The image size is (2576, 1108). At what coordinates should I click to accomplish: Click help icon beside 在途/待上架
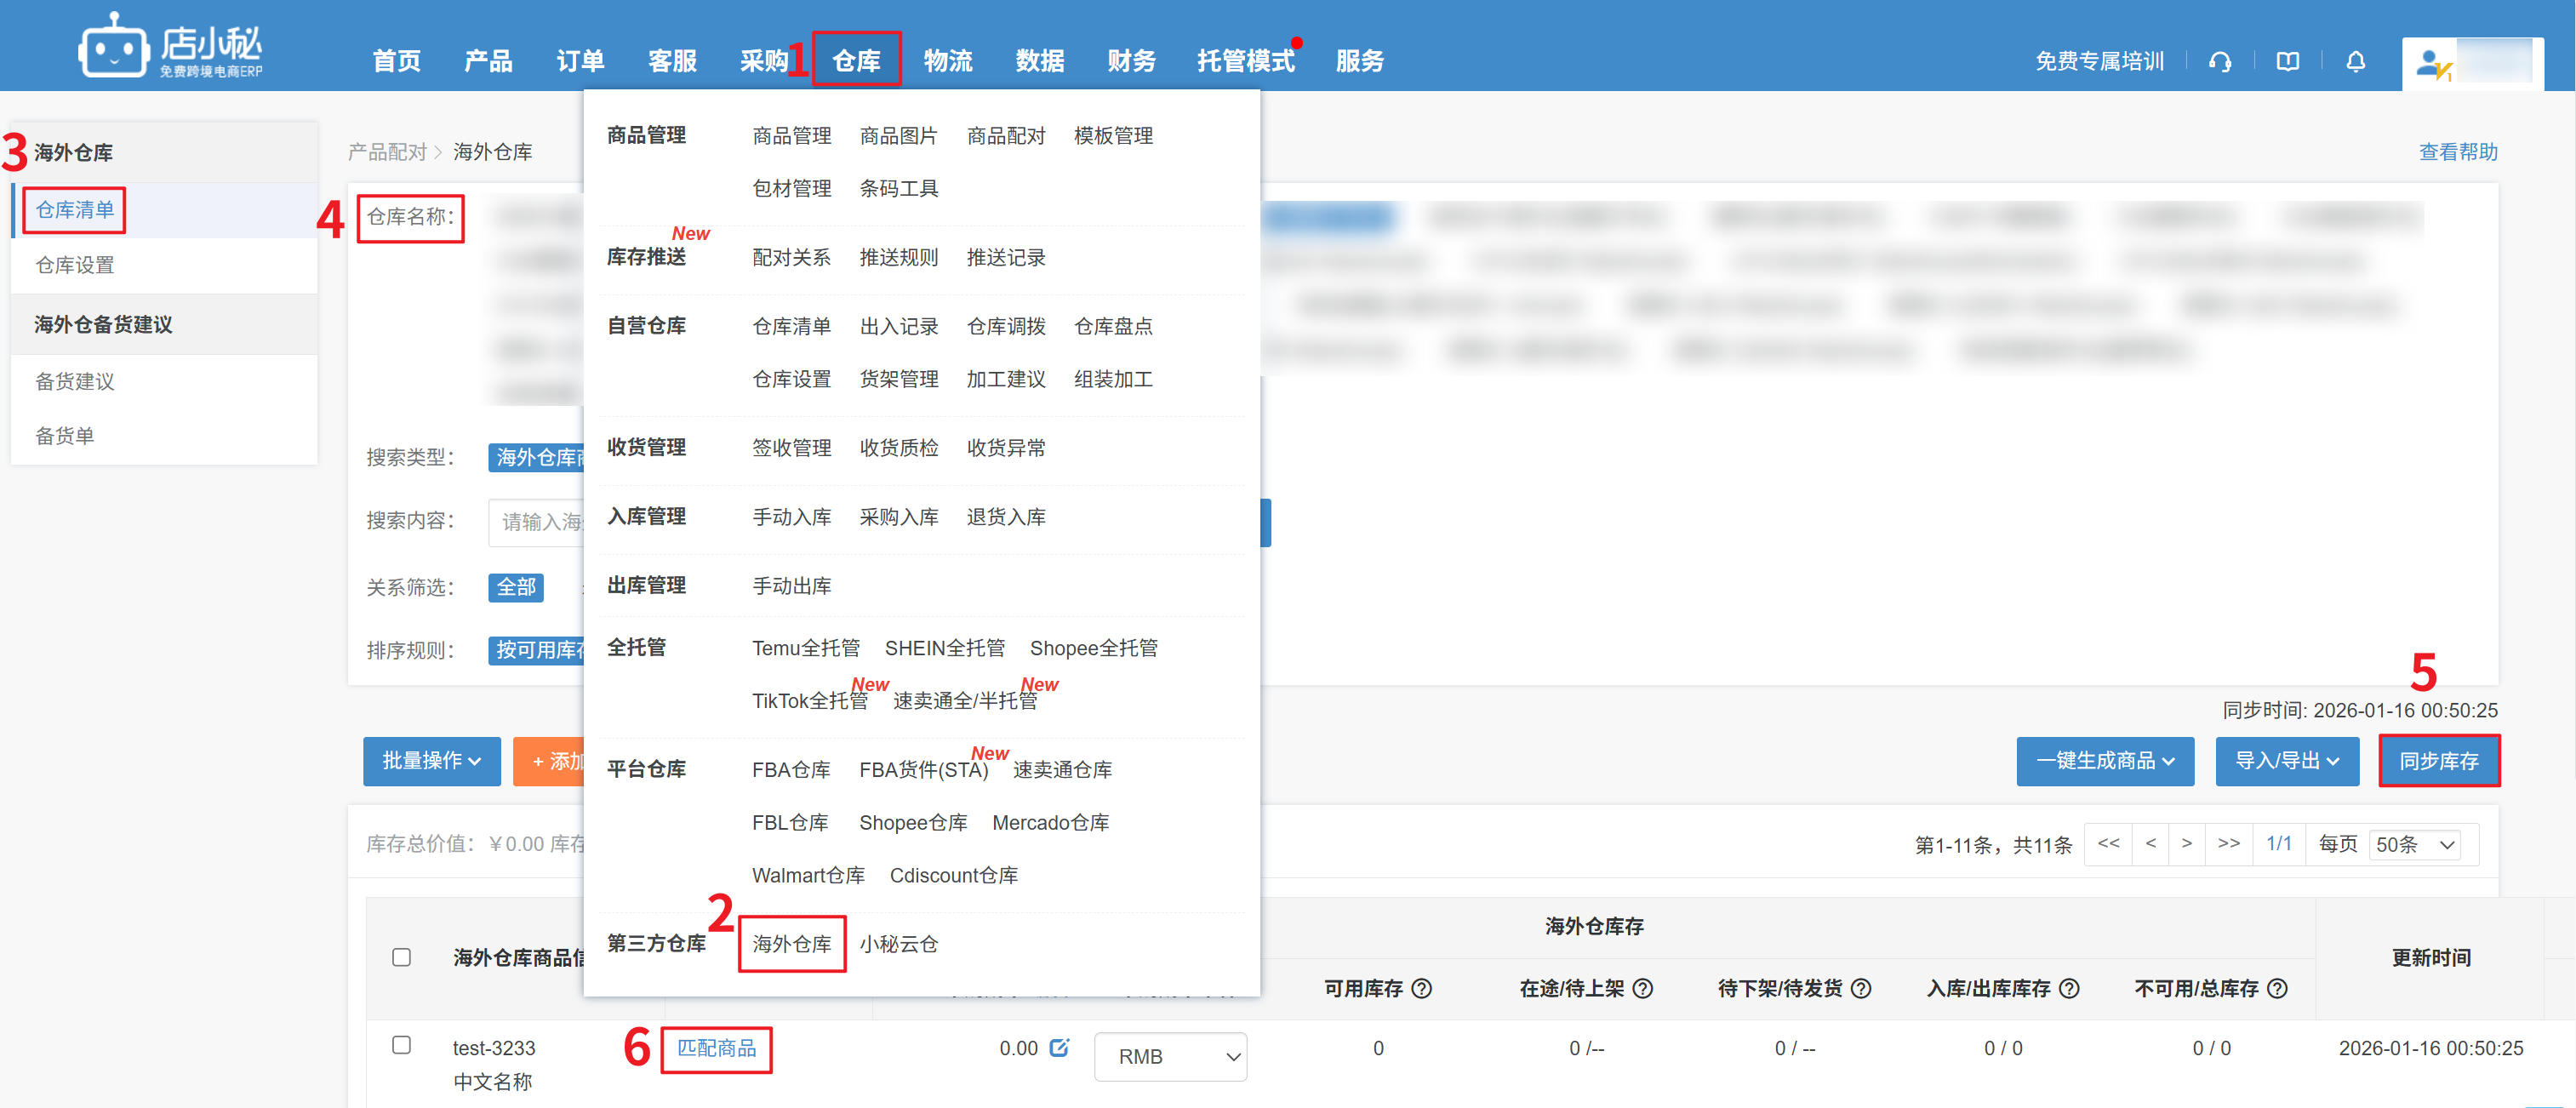[x=1642, y=988]
